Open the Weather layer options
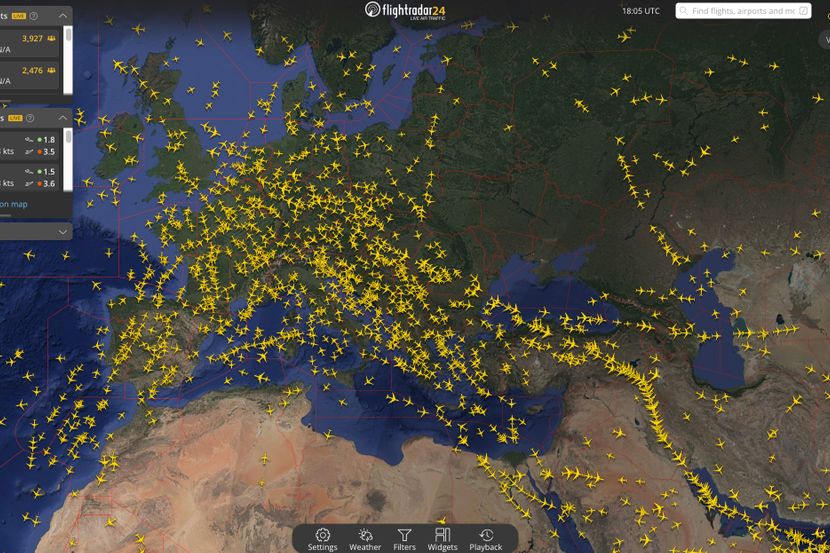Screen dimensions: 830x553 365,539
